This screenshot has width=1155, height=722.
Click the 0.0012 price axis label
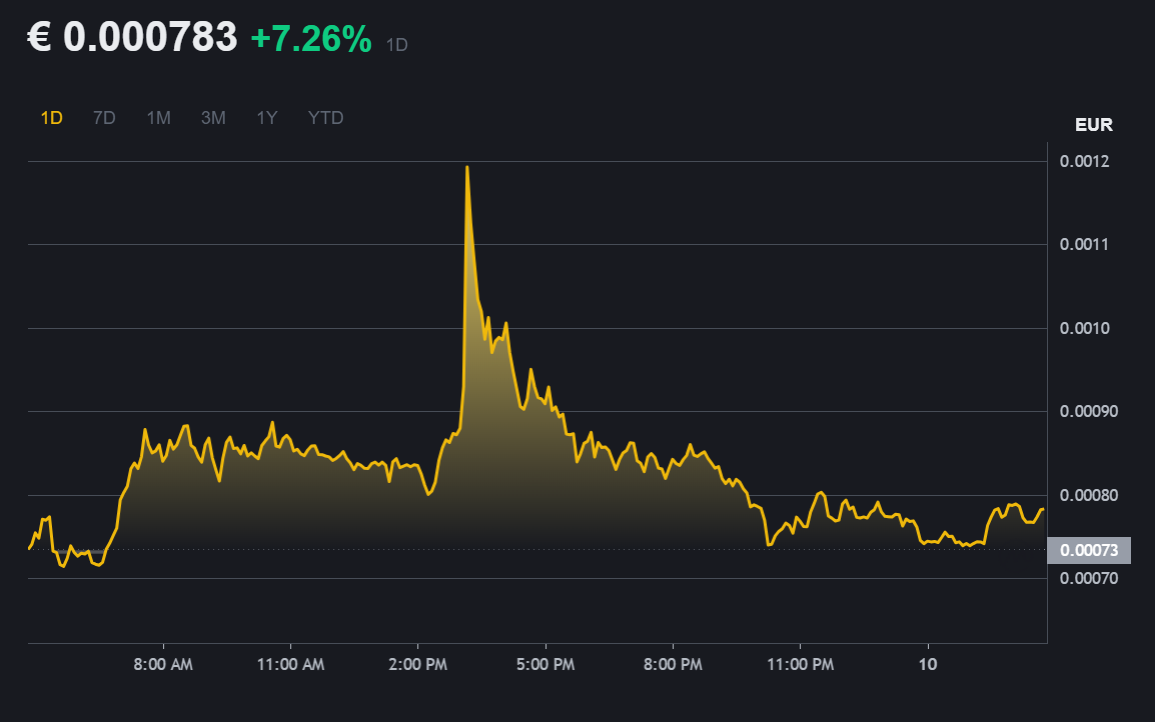click(x=1083, y=161)
